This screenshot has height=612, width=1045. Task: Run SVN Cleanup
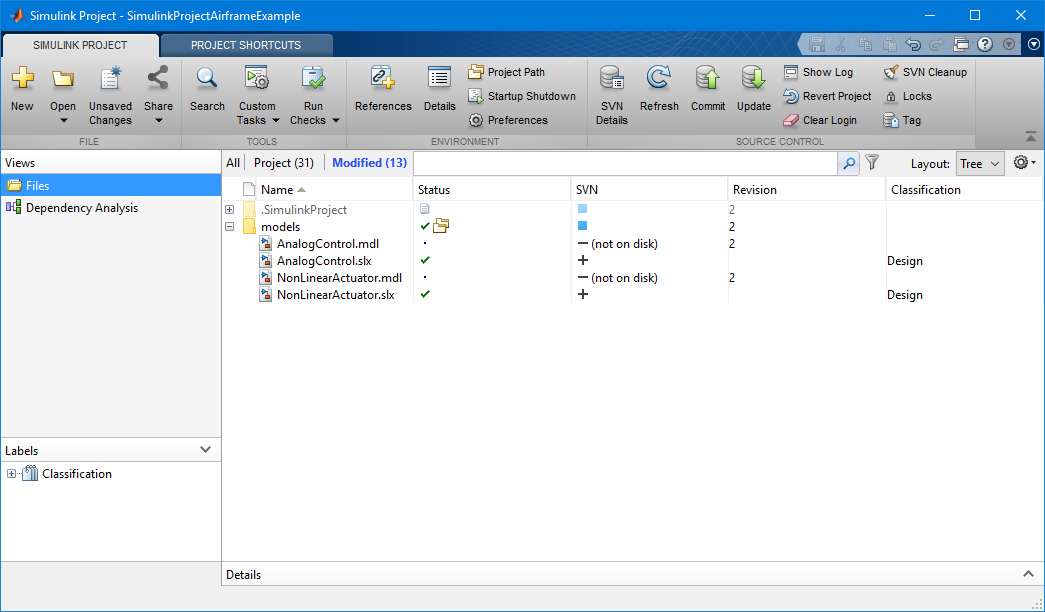coord(925,72)
